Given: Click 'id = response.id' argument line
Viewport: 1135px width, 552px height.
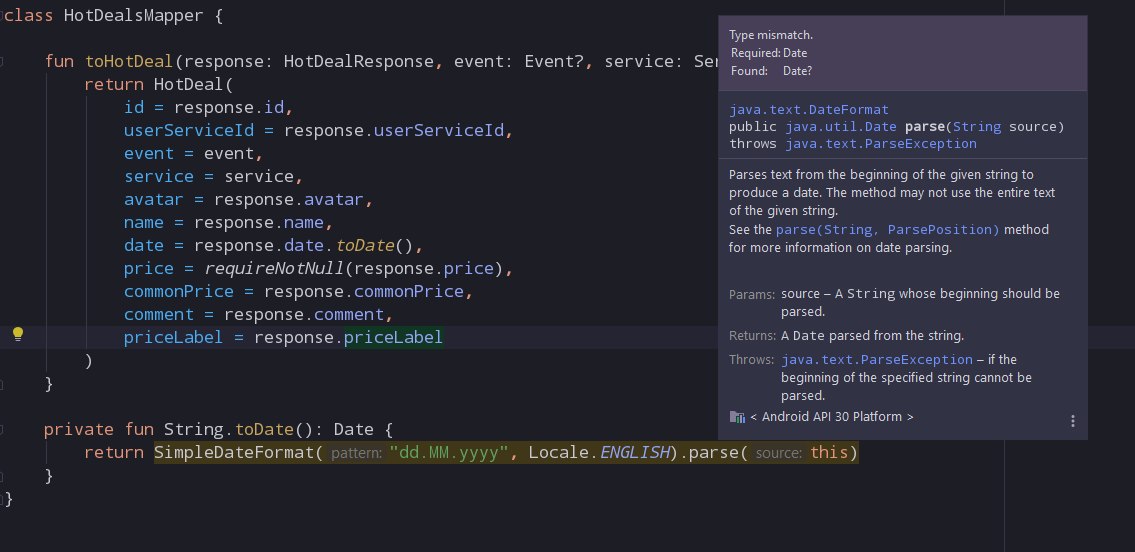Looking at the screenshot, I should pyautogui.click(x=208, y=108).
